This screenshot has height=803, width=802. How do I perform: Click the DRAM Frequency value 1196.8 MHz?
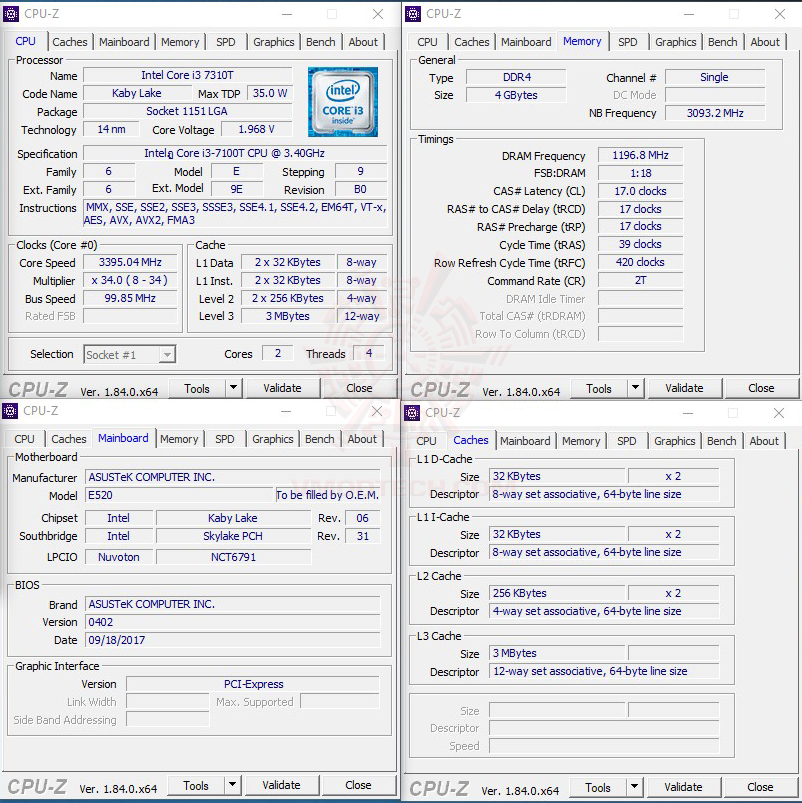click(640, 155)
